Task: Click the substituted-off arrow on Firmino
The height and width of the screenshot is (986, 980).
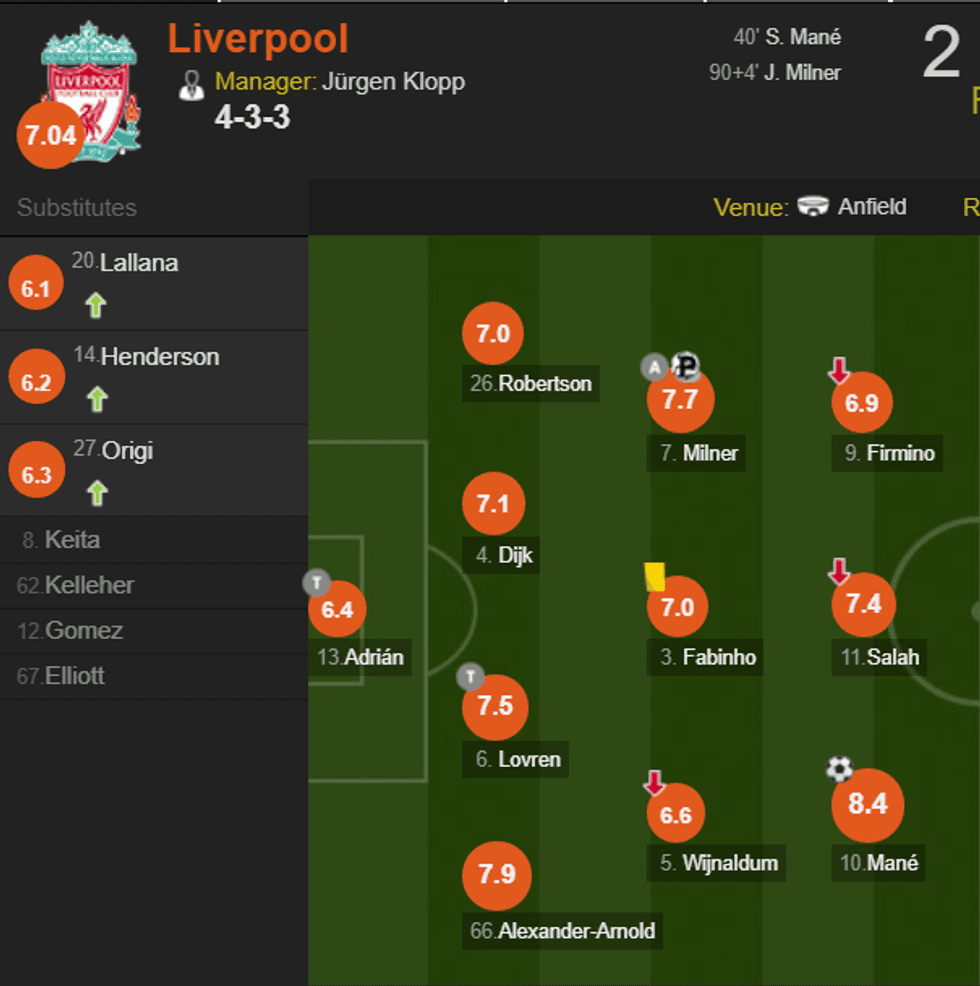Action: [839, 372]
